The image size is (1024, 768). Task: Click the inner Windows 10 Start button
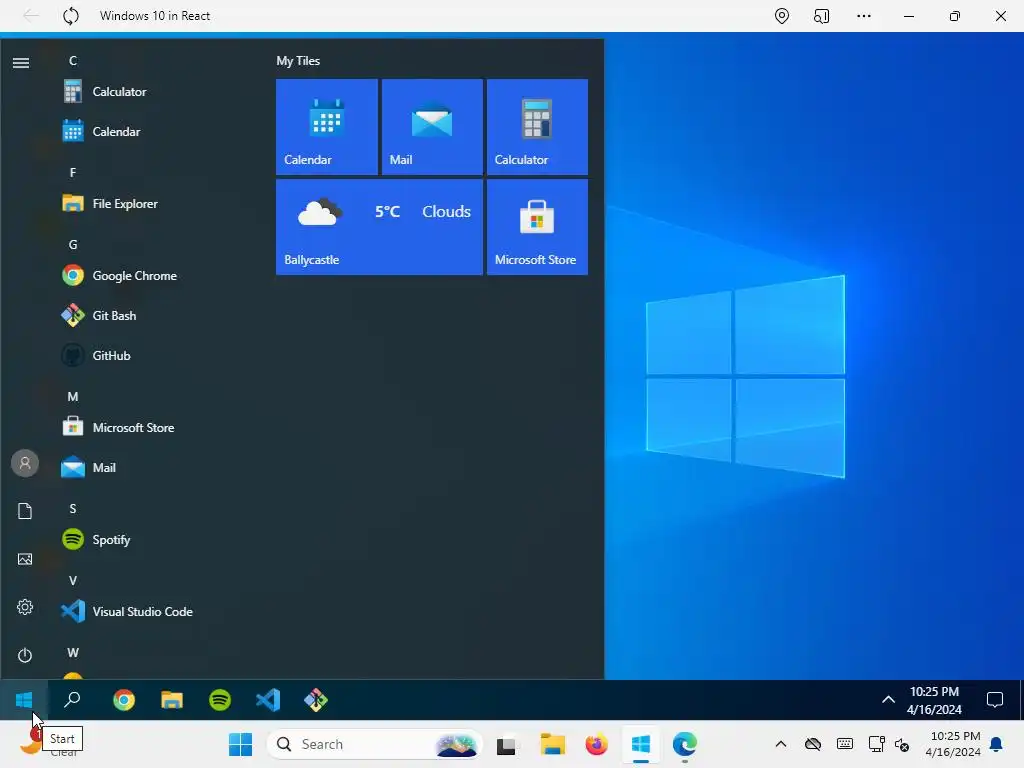[24, 700]
